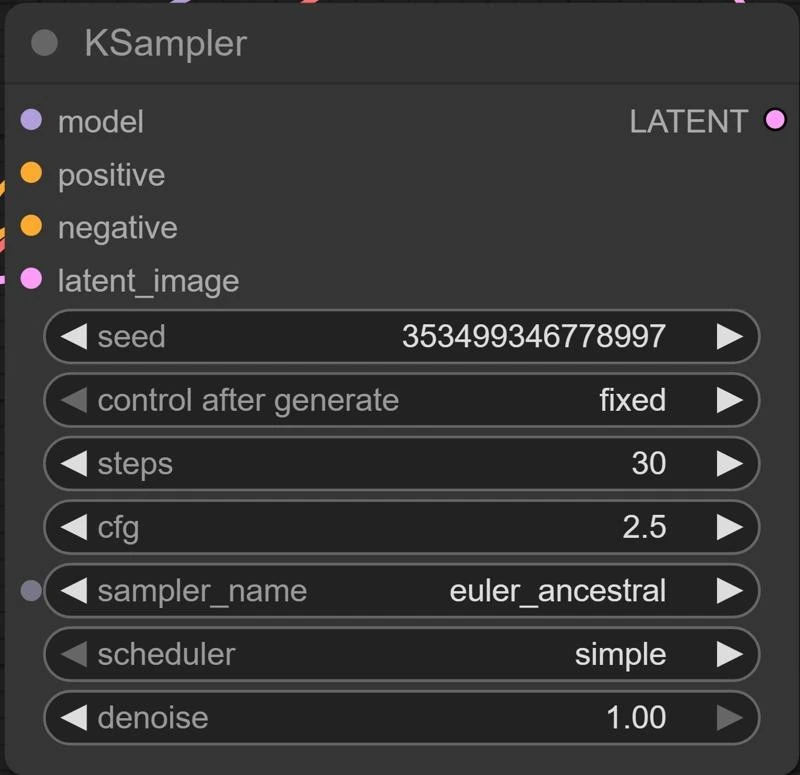The image size is (800, 775).
Task: Click the seed number value field
Action: point(533,336)
